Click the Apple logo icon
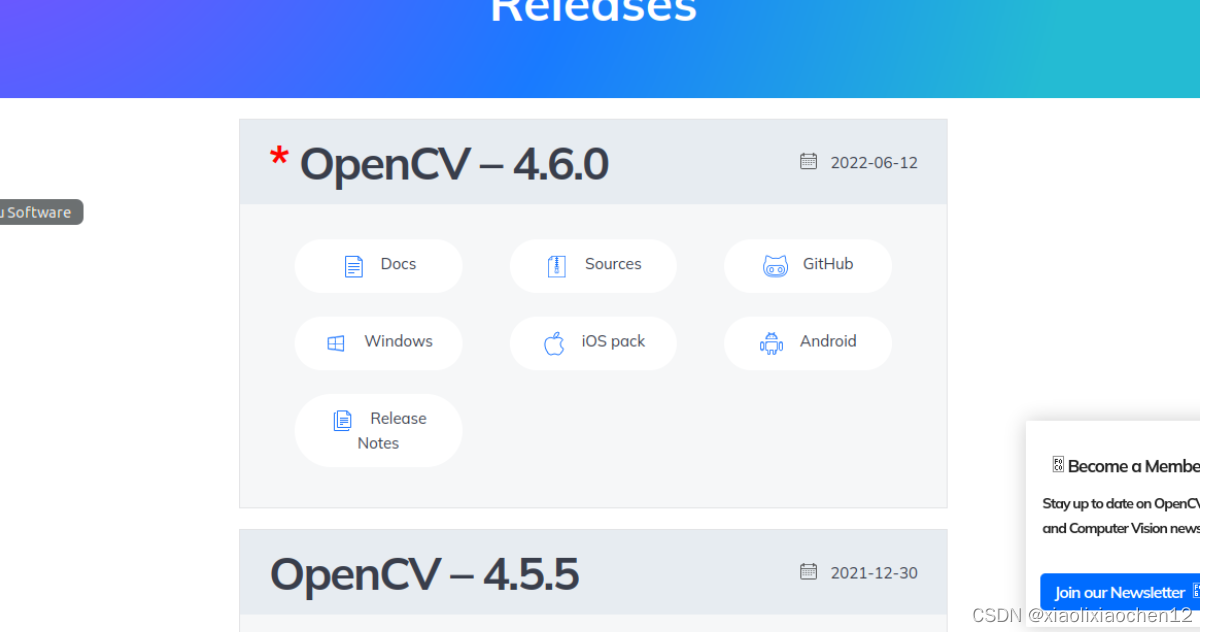 pyautogui.click(x=554, y=343)
